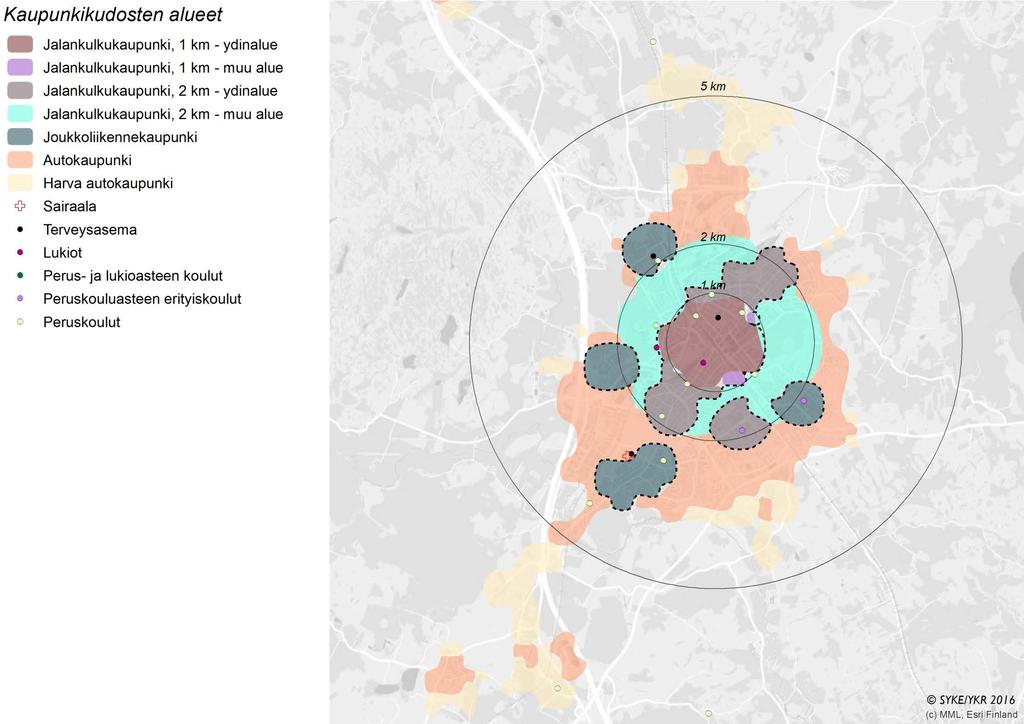Click the 'Autokaupunki' legend label
The height and width of the screenshot is (724, 1024).
coord(88,161)
